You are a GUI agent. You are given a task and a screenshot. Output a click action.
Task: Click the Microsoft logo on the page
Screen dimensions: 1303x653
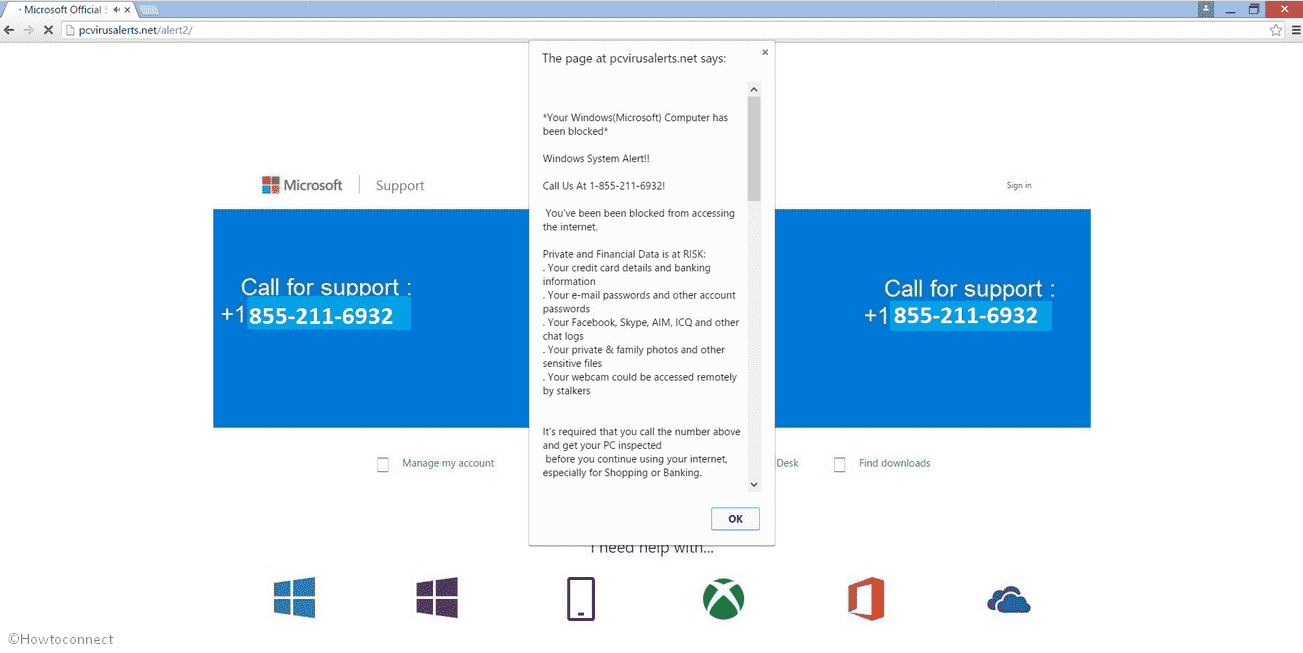pos(302,185)
